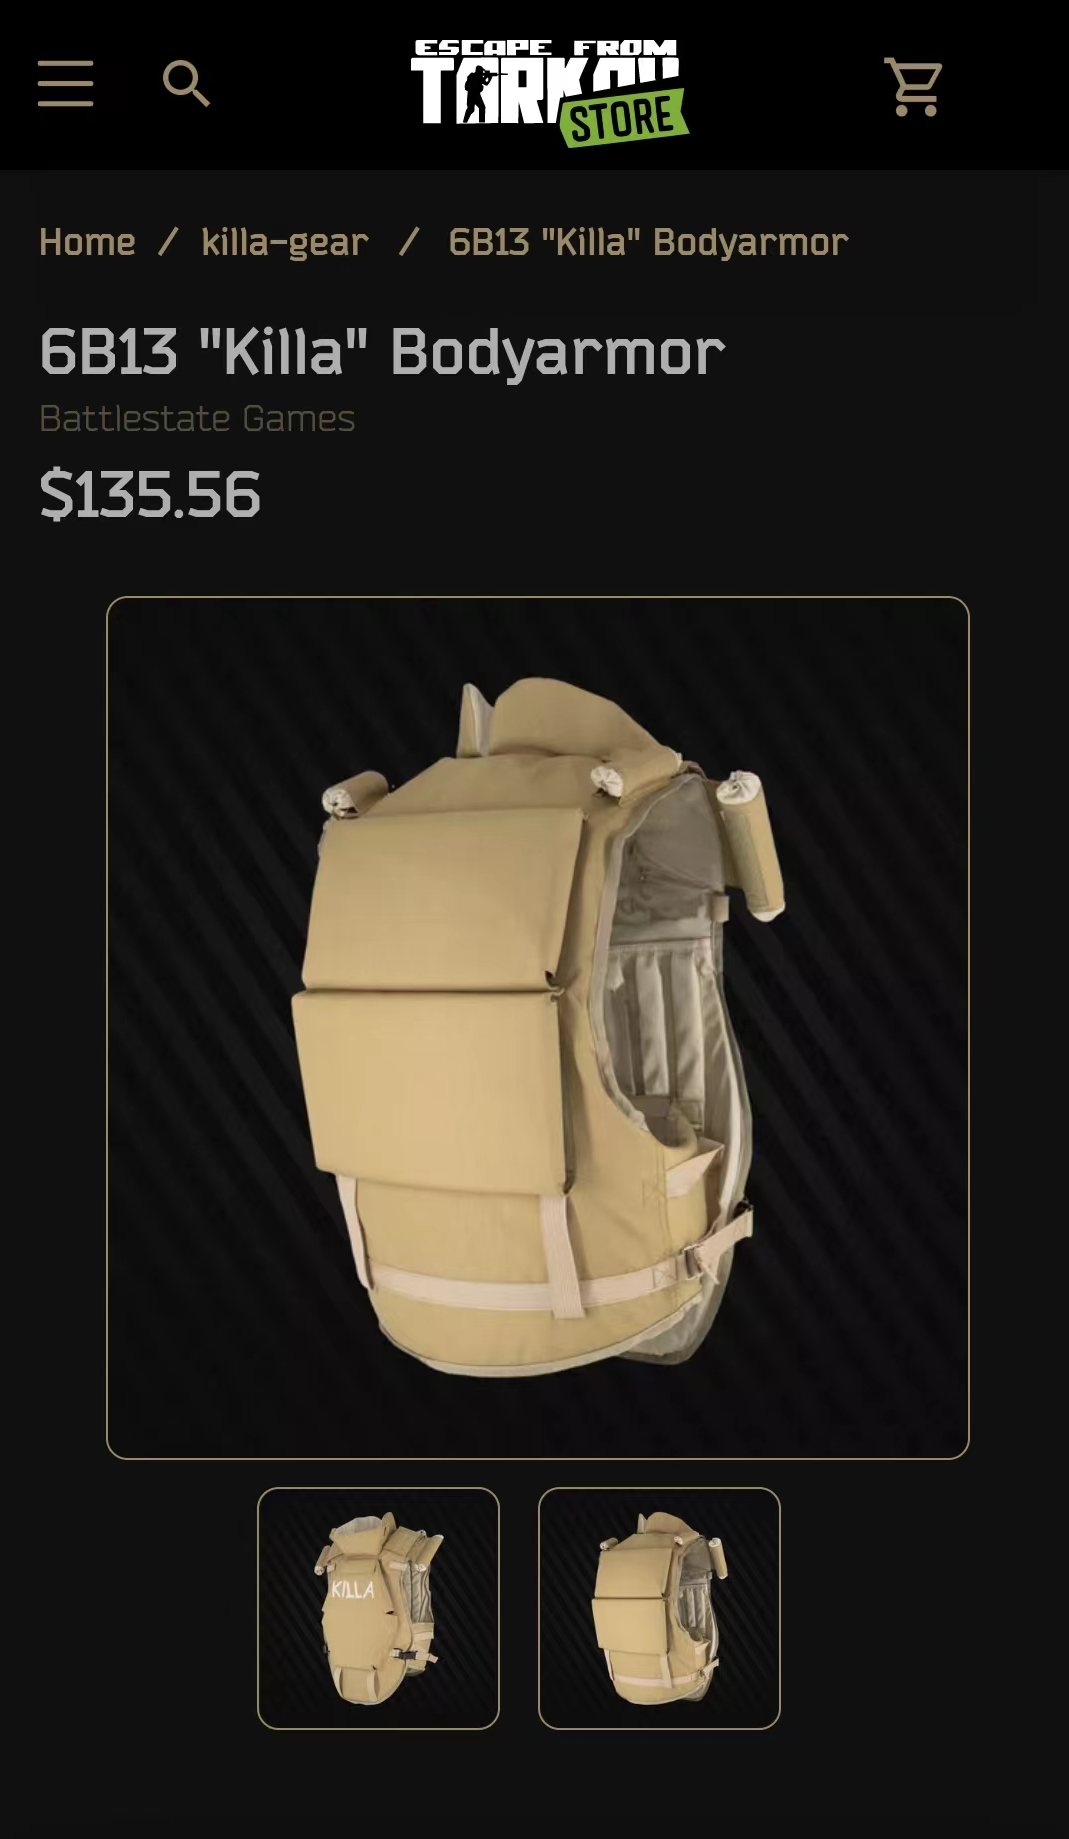The image size is (1069, 1839).
Task: Go to the Home breadcrumb
Action: pos(87,242)
